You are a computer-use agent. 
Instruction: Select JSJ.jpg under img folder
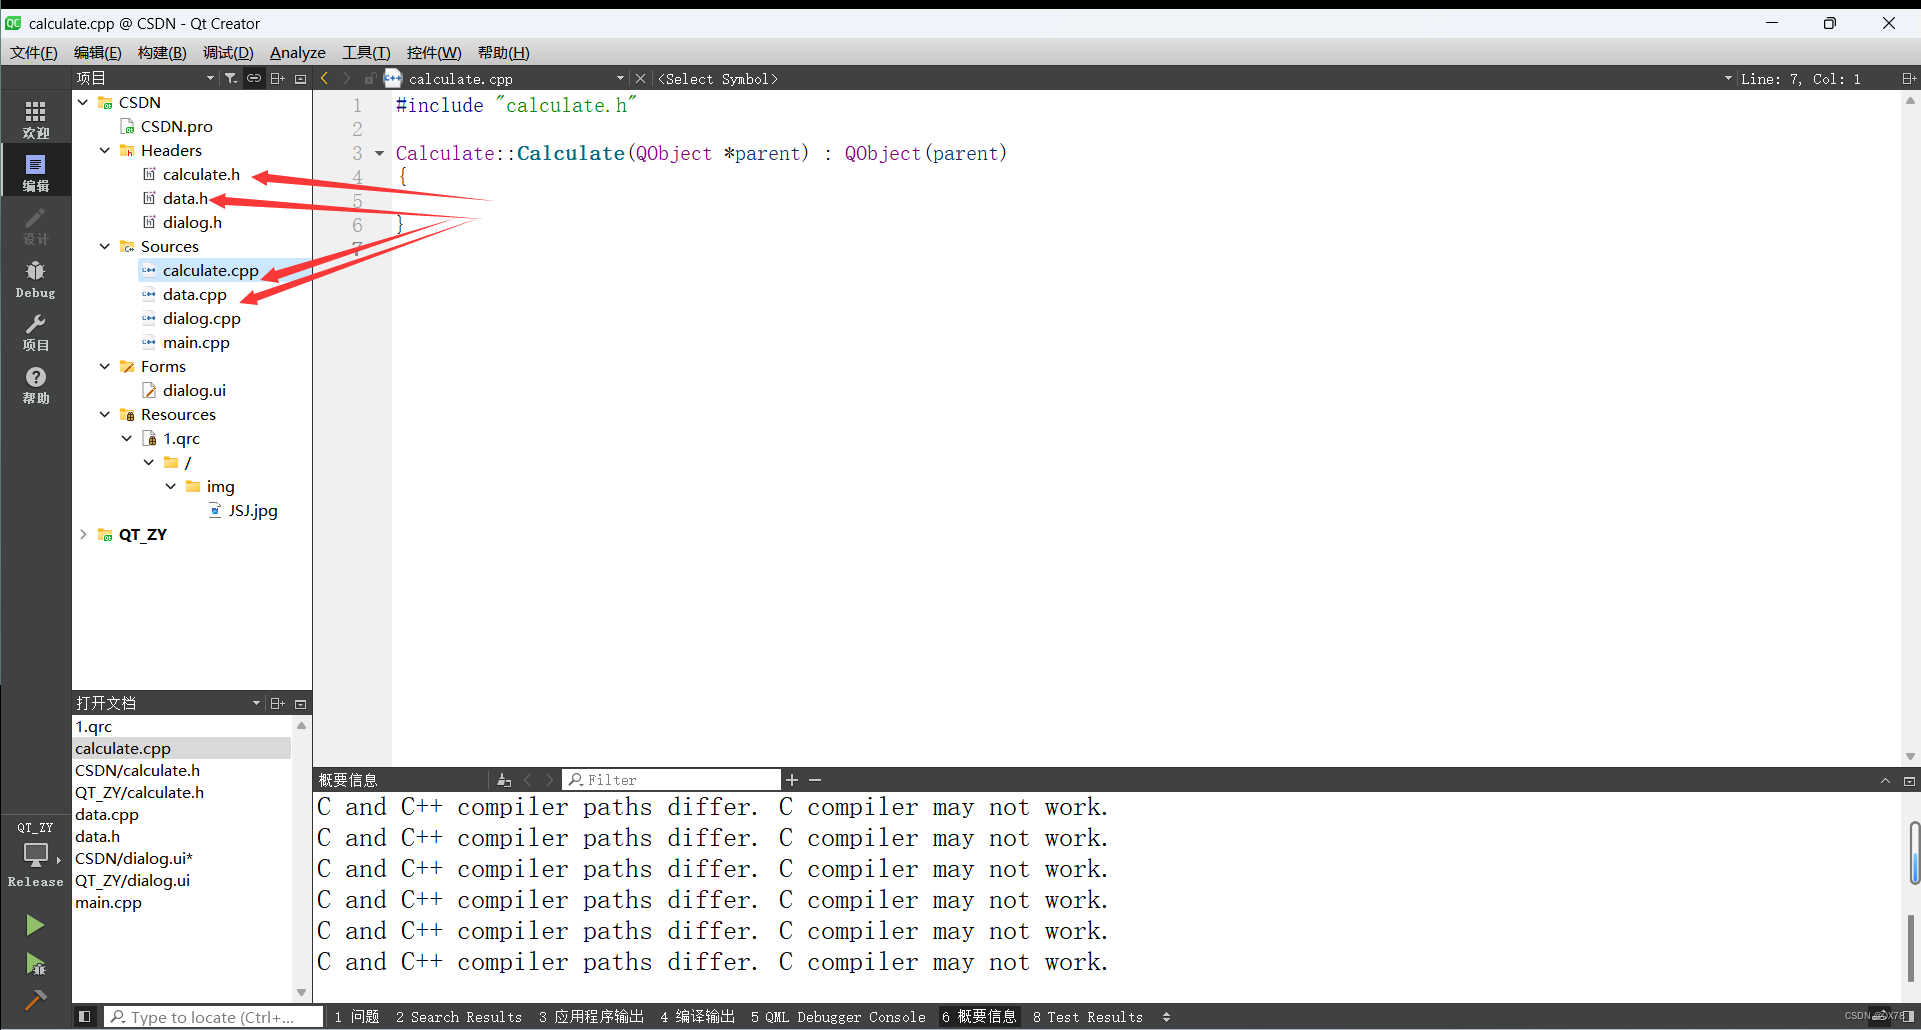pos(253,510)
